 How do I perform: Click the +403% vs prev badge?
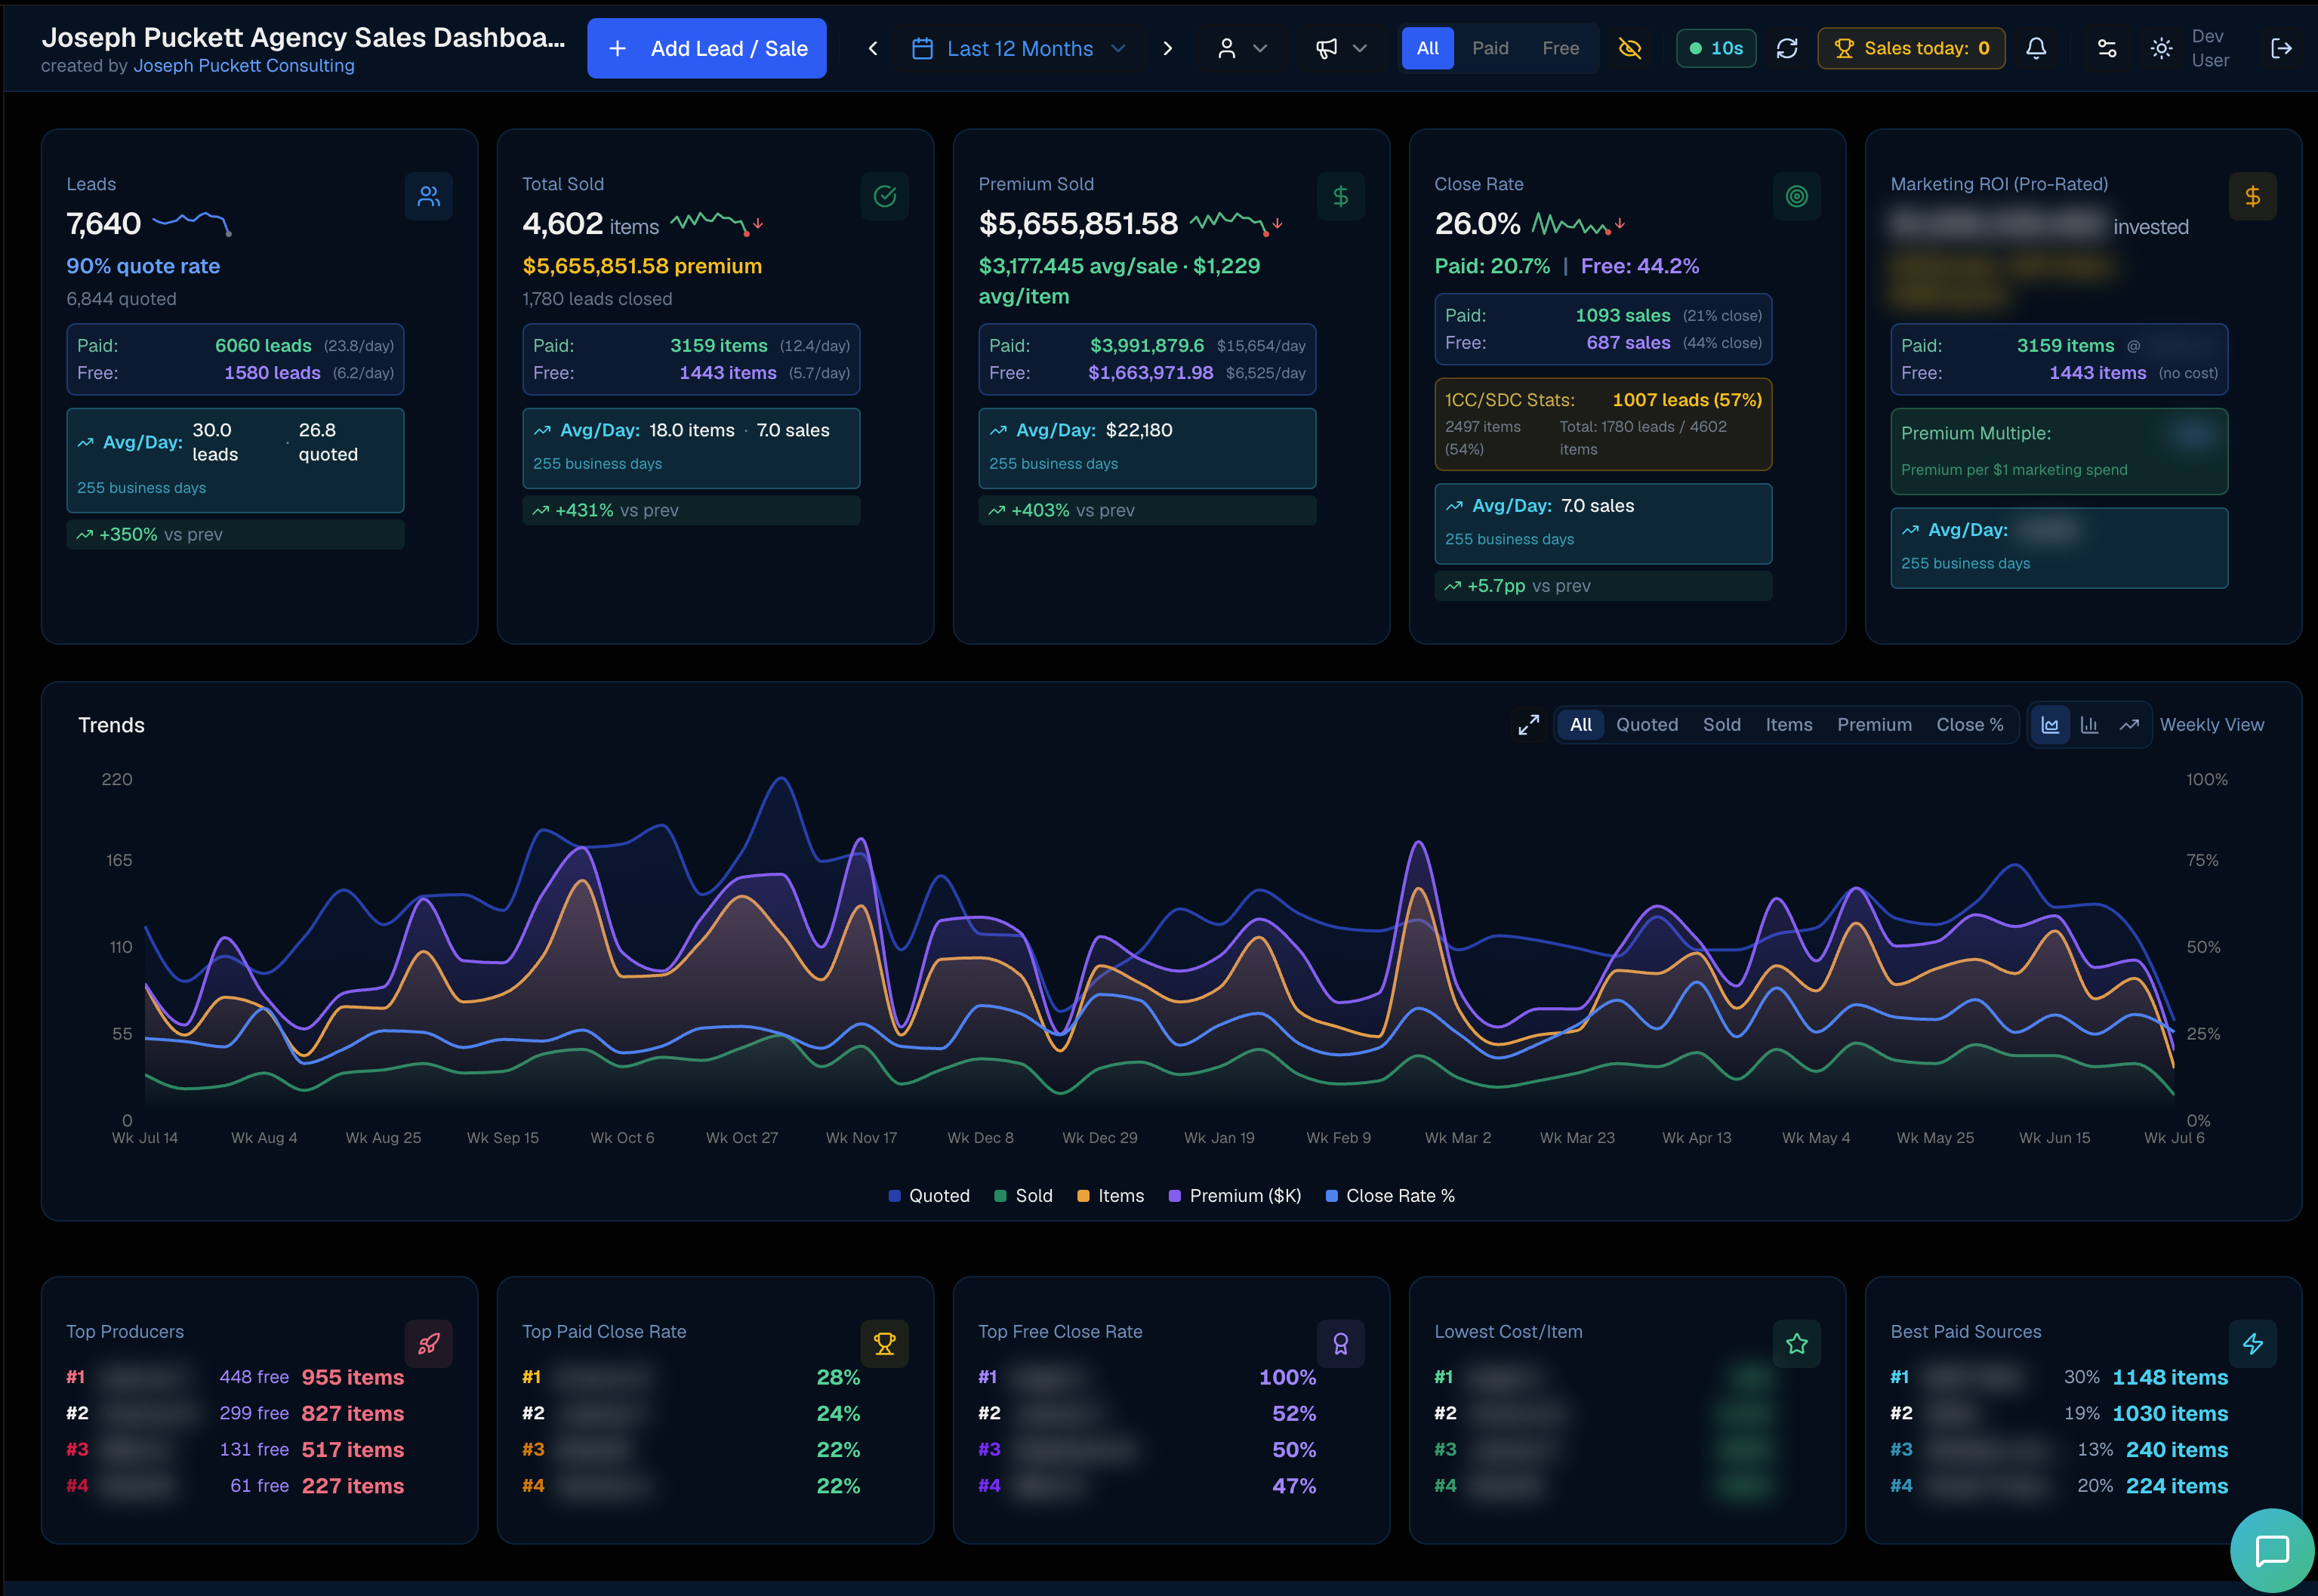point(1147,510)
